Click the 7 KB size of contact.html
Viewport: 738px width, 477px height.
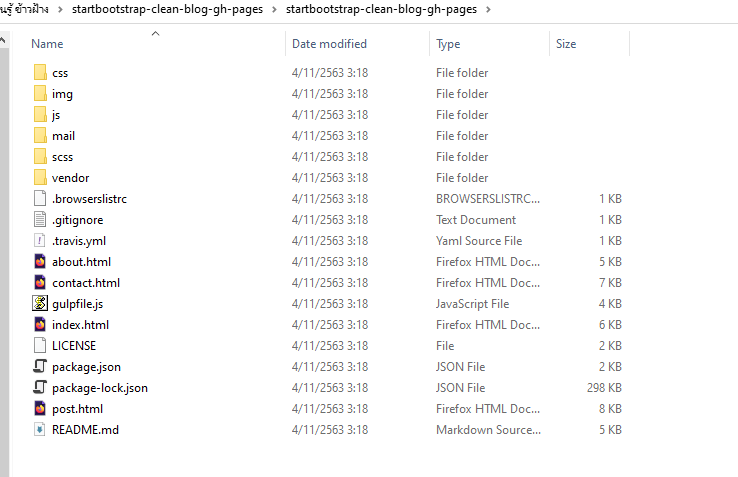coord(610,283)
